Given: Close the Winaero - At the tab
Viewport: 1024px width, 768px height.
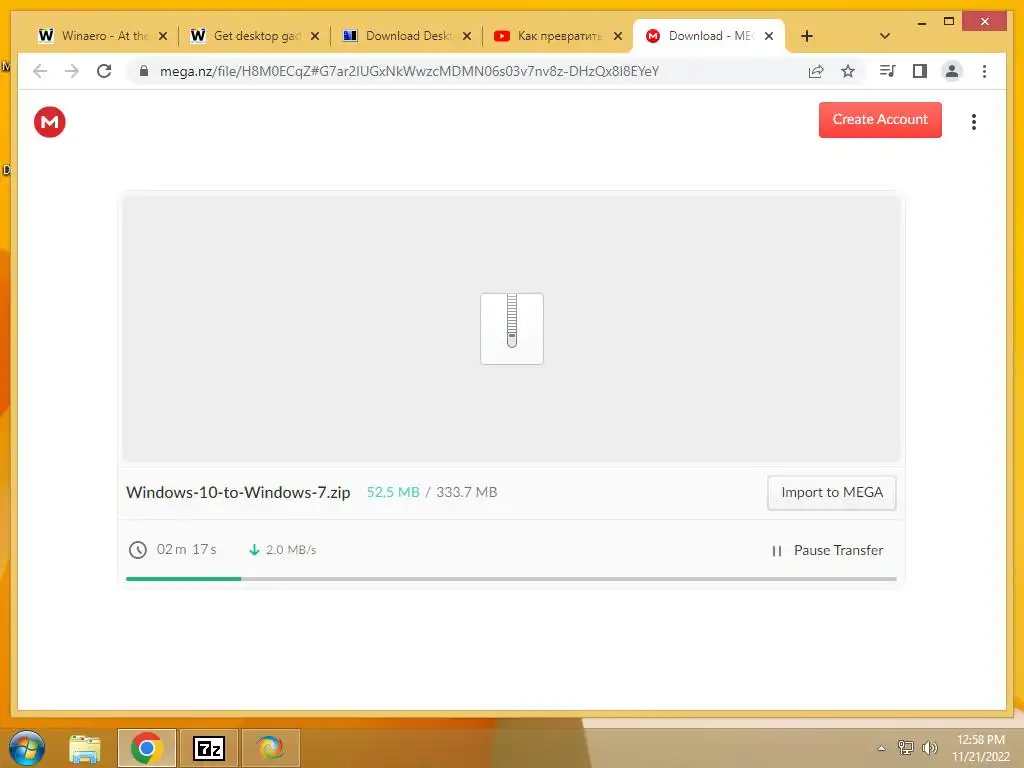Looking at the screenshot, I should coord(163,36).
